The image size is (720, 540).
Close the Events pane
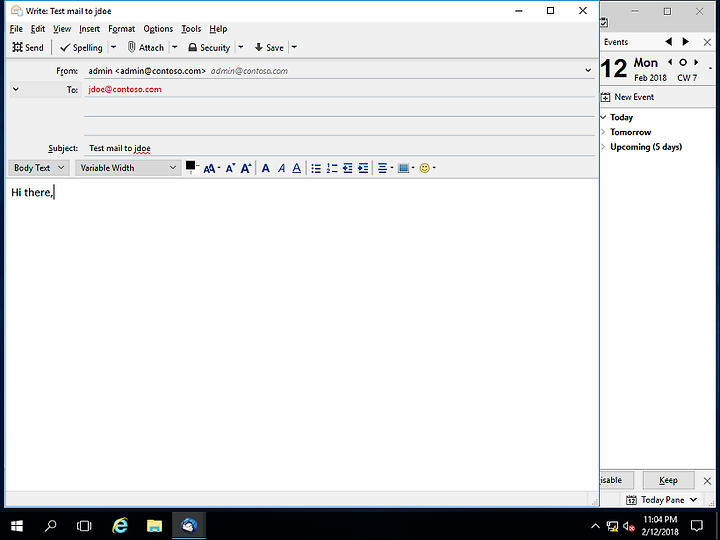tap(707, 42)
